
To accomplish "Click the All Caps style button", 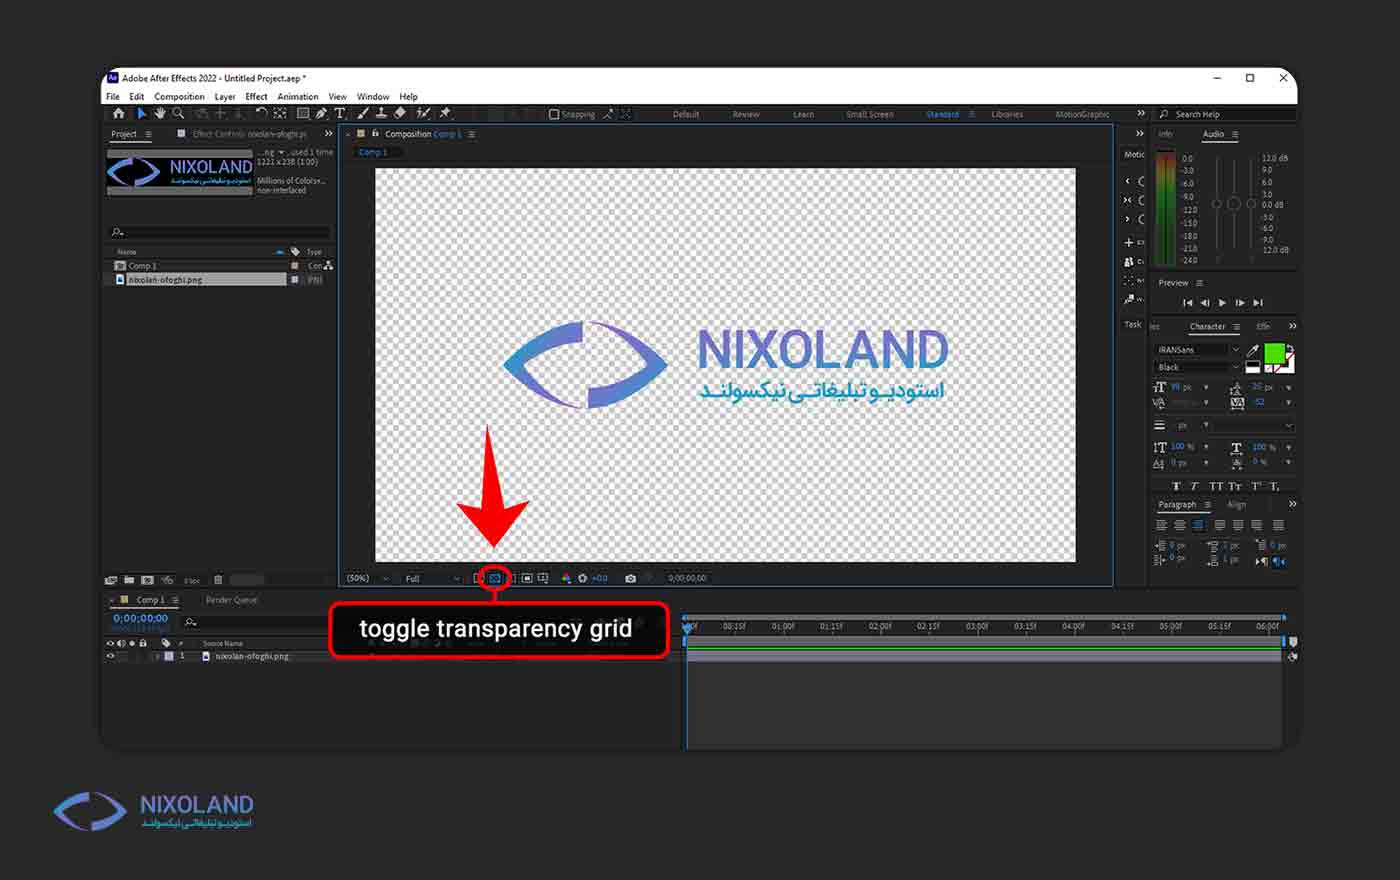I will point(1215,486).
